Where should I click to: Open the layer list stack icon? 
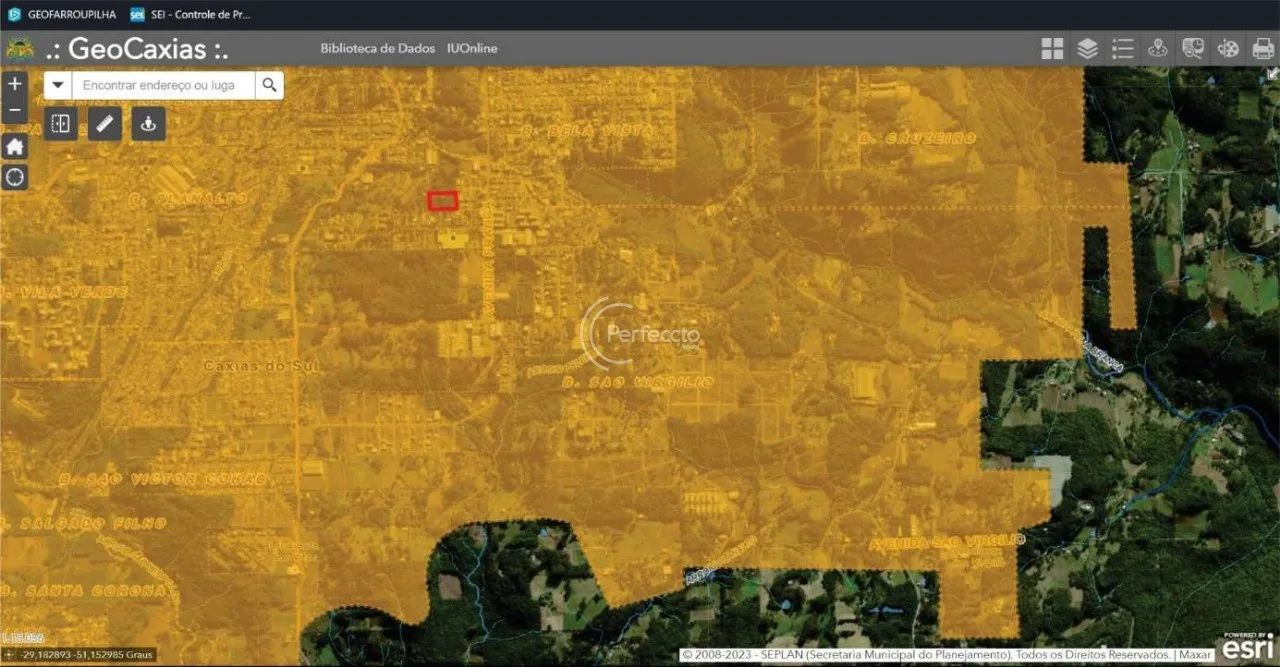(1087, 49)
